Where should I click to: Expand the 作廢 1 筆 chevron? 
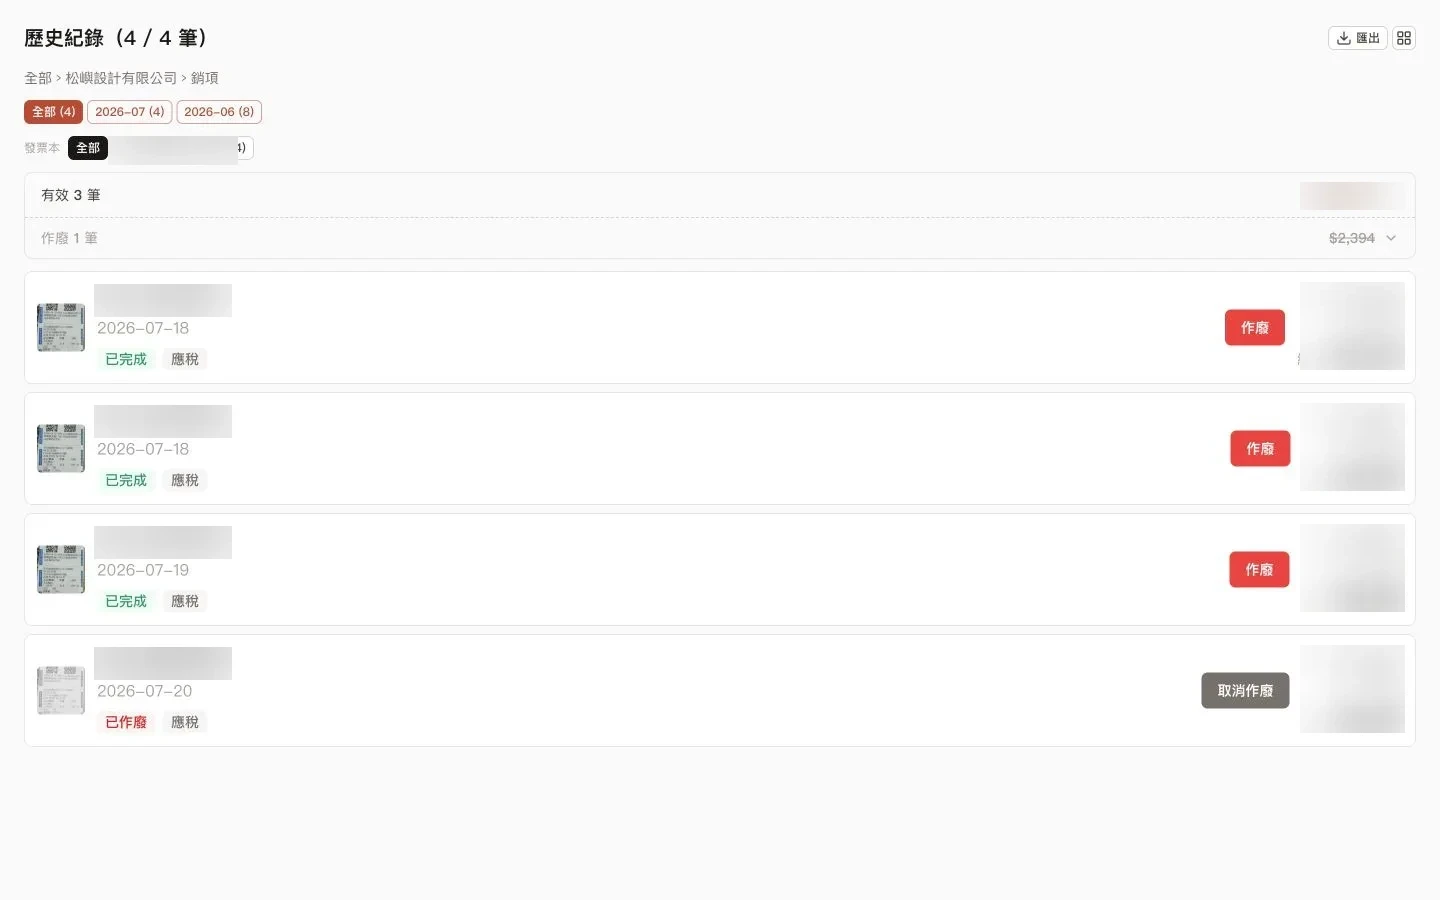tap(1391, 238)
